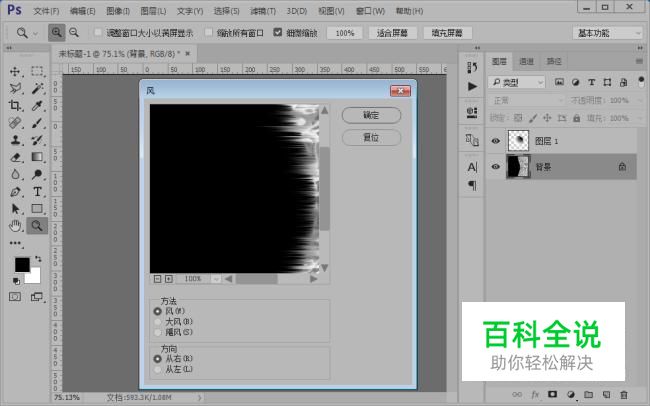Open the 基本功能 workspace dropdown
Screen dimensions: 650x406
coord(607,33)
